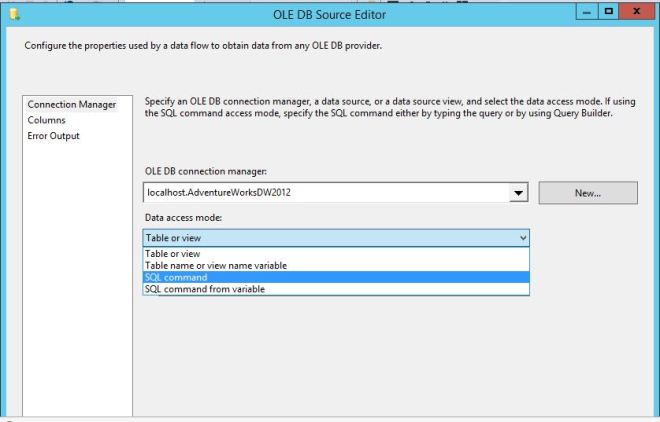The height and width of the screenshot is (422, 660).
Task: Close the OLE DB Source Editor dialog
Action: 636,12
